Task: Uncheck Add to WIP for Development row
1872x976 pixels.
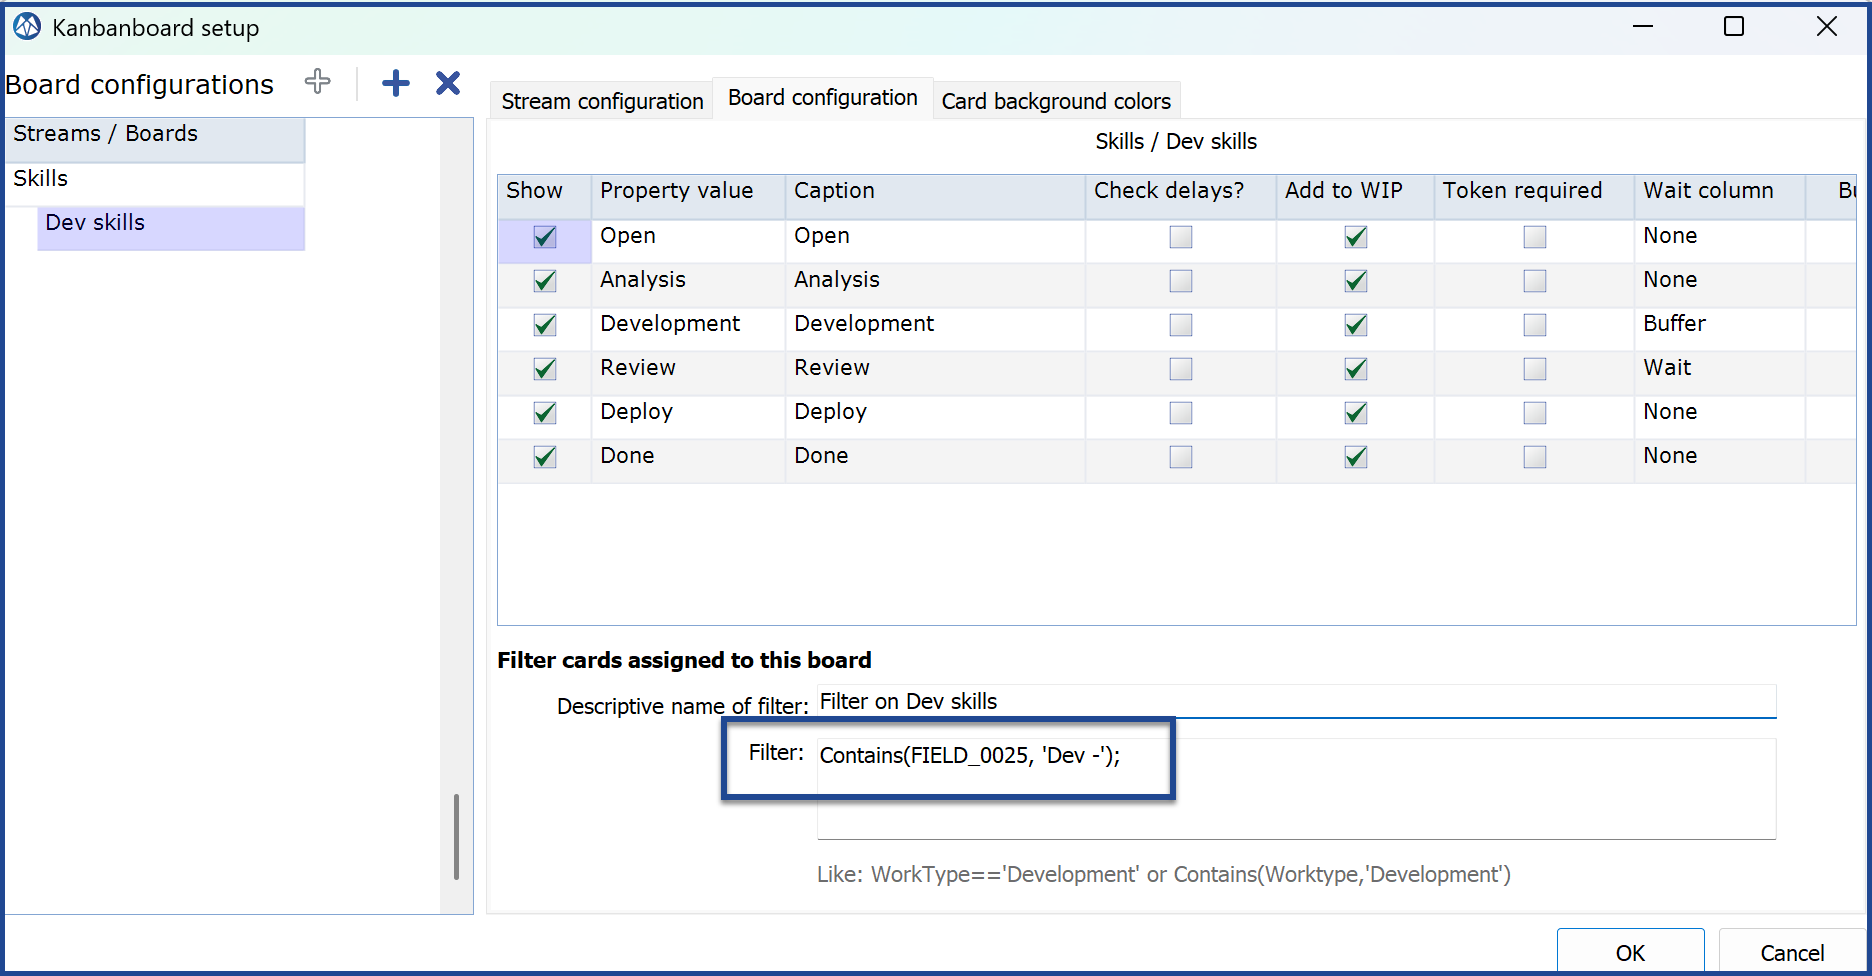Action: (x=1356, y=325)
